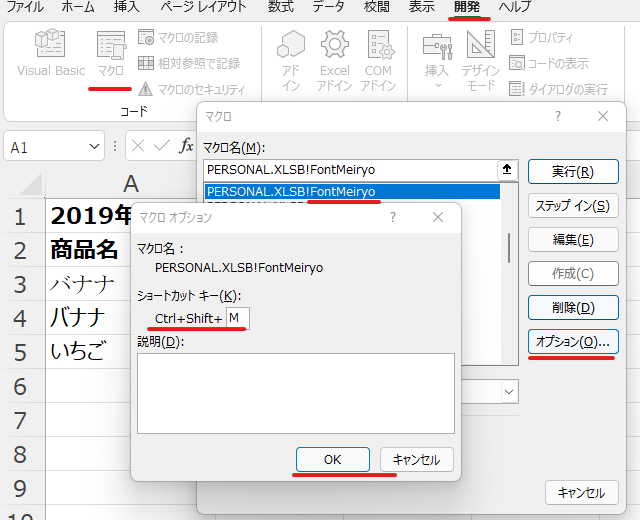Image resolution: width=640 pixels, height=520 pixels.
Task: Click キャンセル in マクロ オプション dialog
Action: [416, 460]
